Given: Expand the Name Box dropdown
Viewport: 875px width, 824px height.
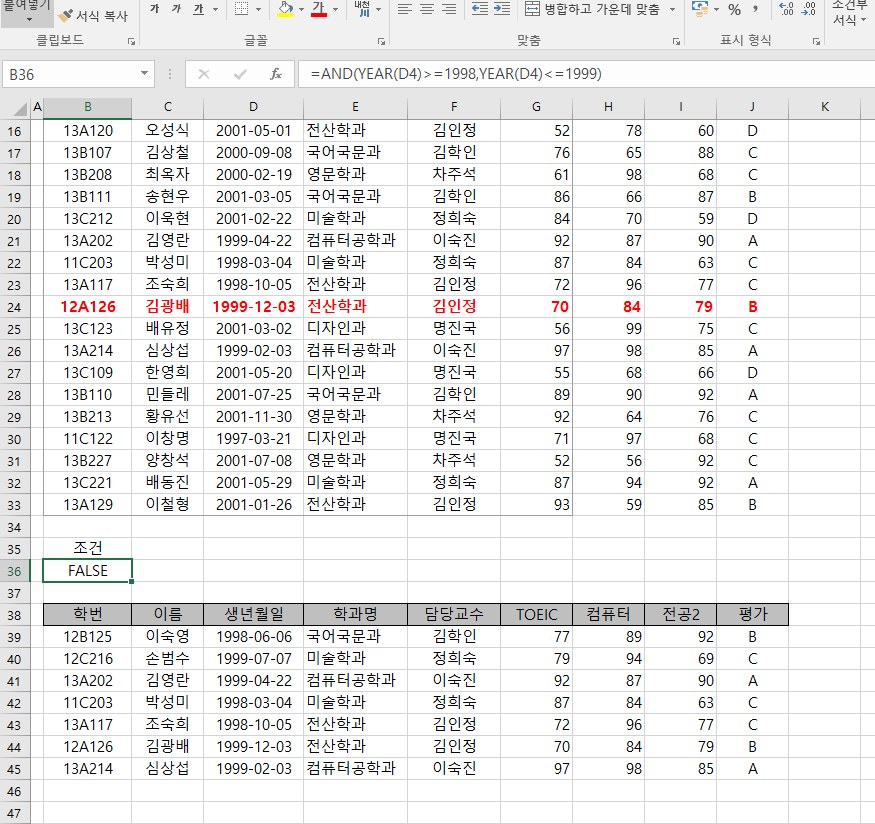Looking at the screenshot, I should click(145, 74).
